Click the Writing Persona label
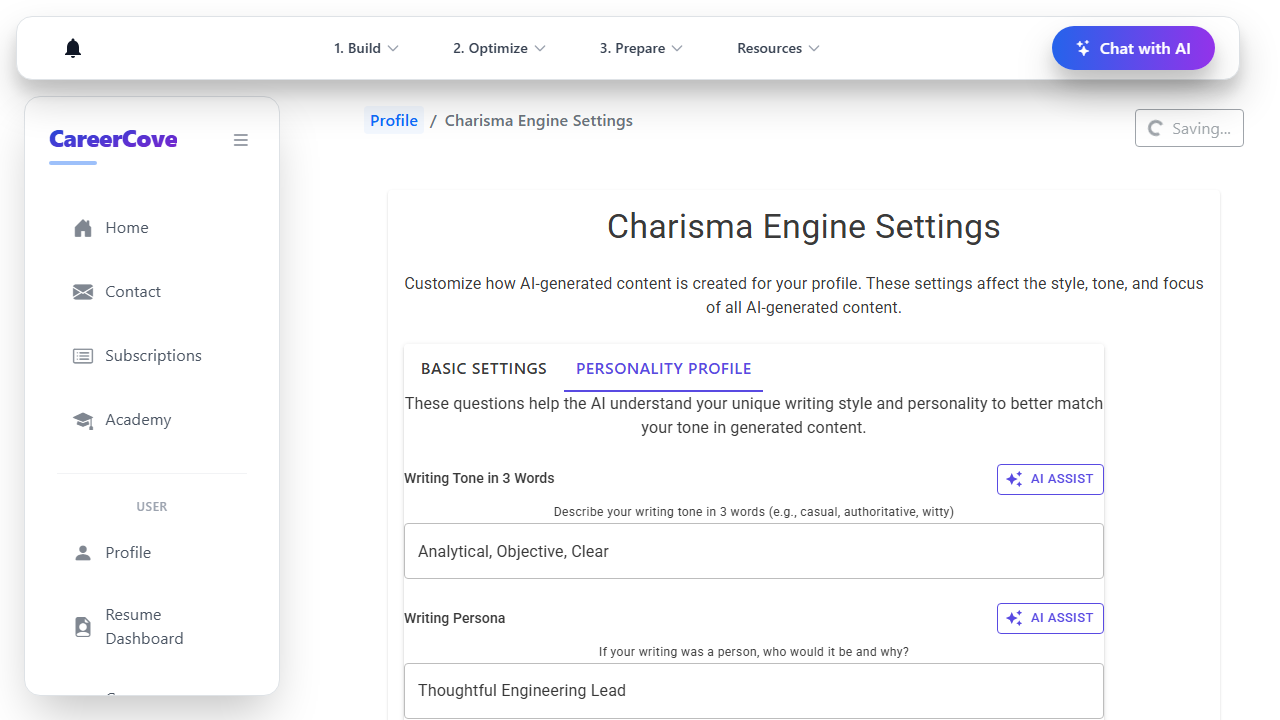This screenshot has width=1280, height=720. [455, 618]
